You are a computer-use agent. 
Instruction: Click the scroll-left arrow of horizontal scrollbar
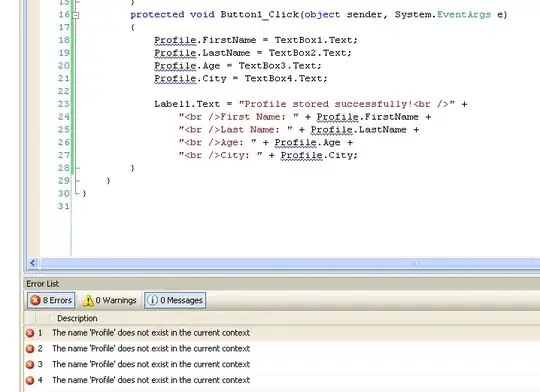pos(33,263)
